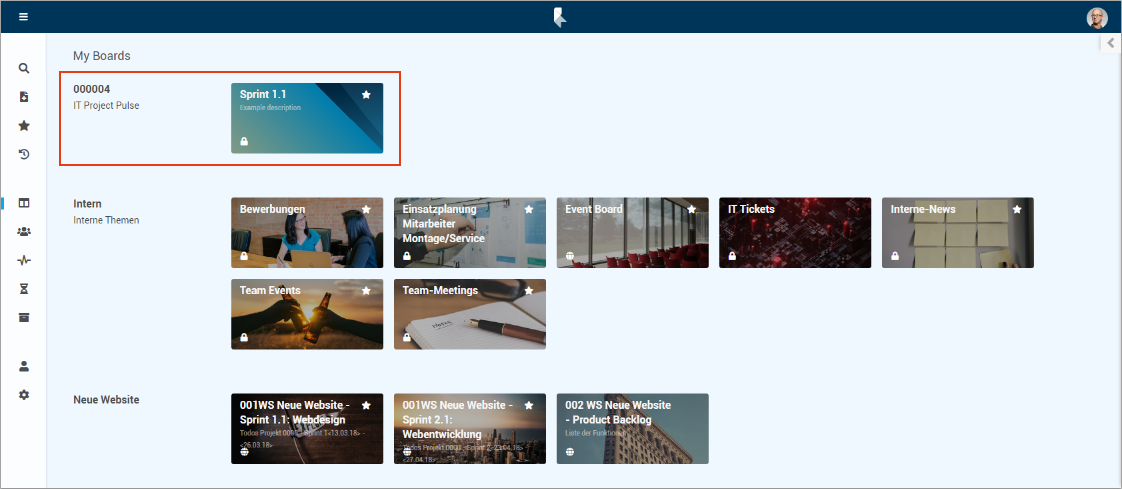The width and height of the screenshot is (1122, 489).
Task: Select the boards icon in the sidebar
Action: point(24,203)
